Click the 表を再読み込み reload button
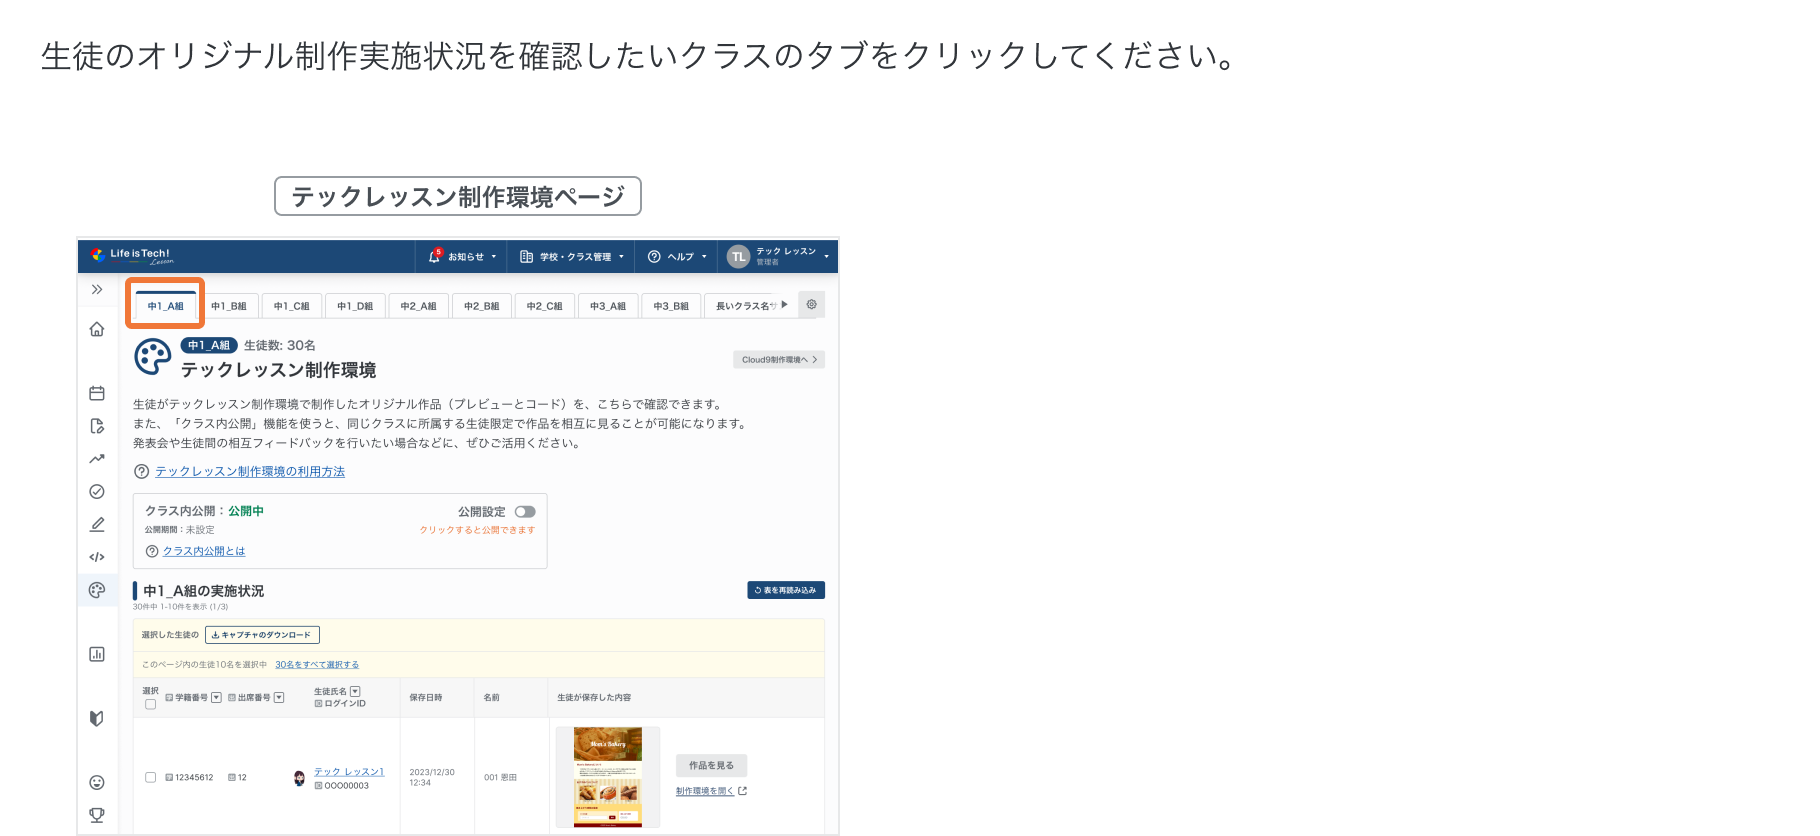Screen dimensions: 1820x836 click(785, 590)
